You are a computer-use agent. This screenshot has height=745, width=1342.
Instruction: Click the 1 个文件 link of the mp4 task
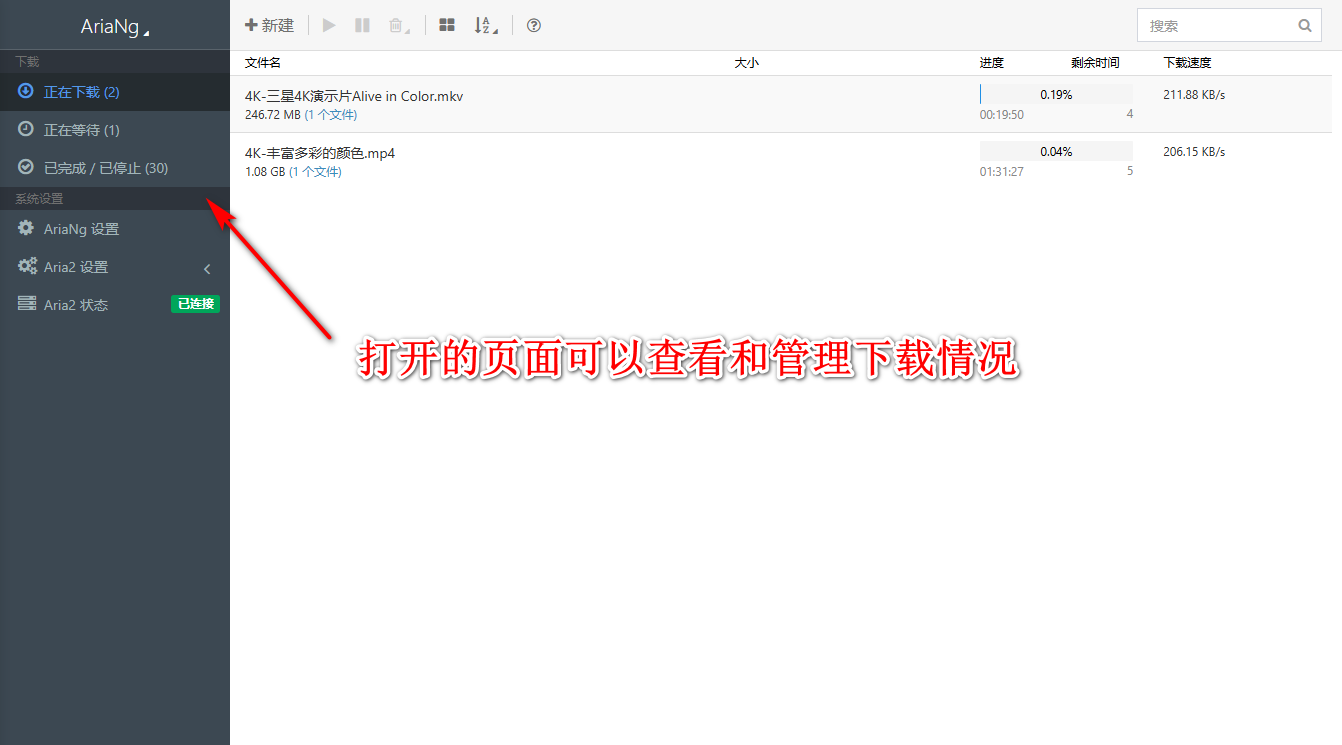pyautogui.click(x=315, y=172)
